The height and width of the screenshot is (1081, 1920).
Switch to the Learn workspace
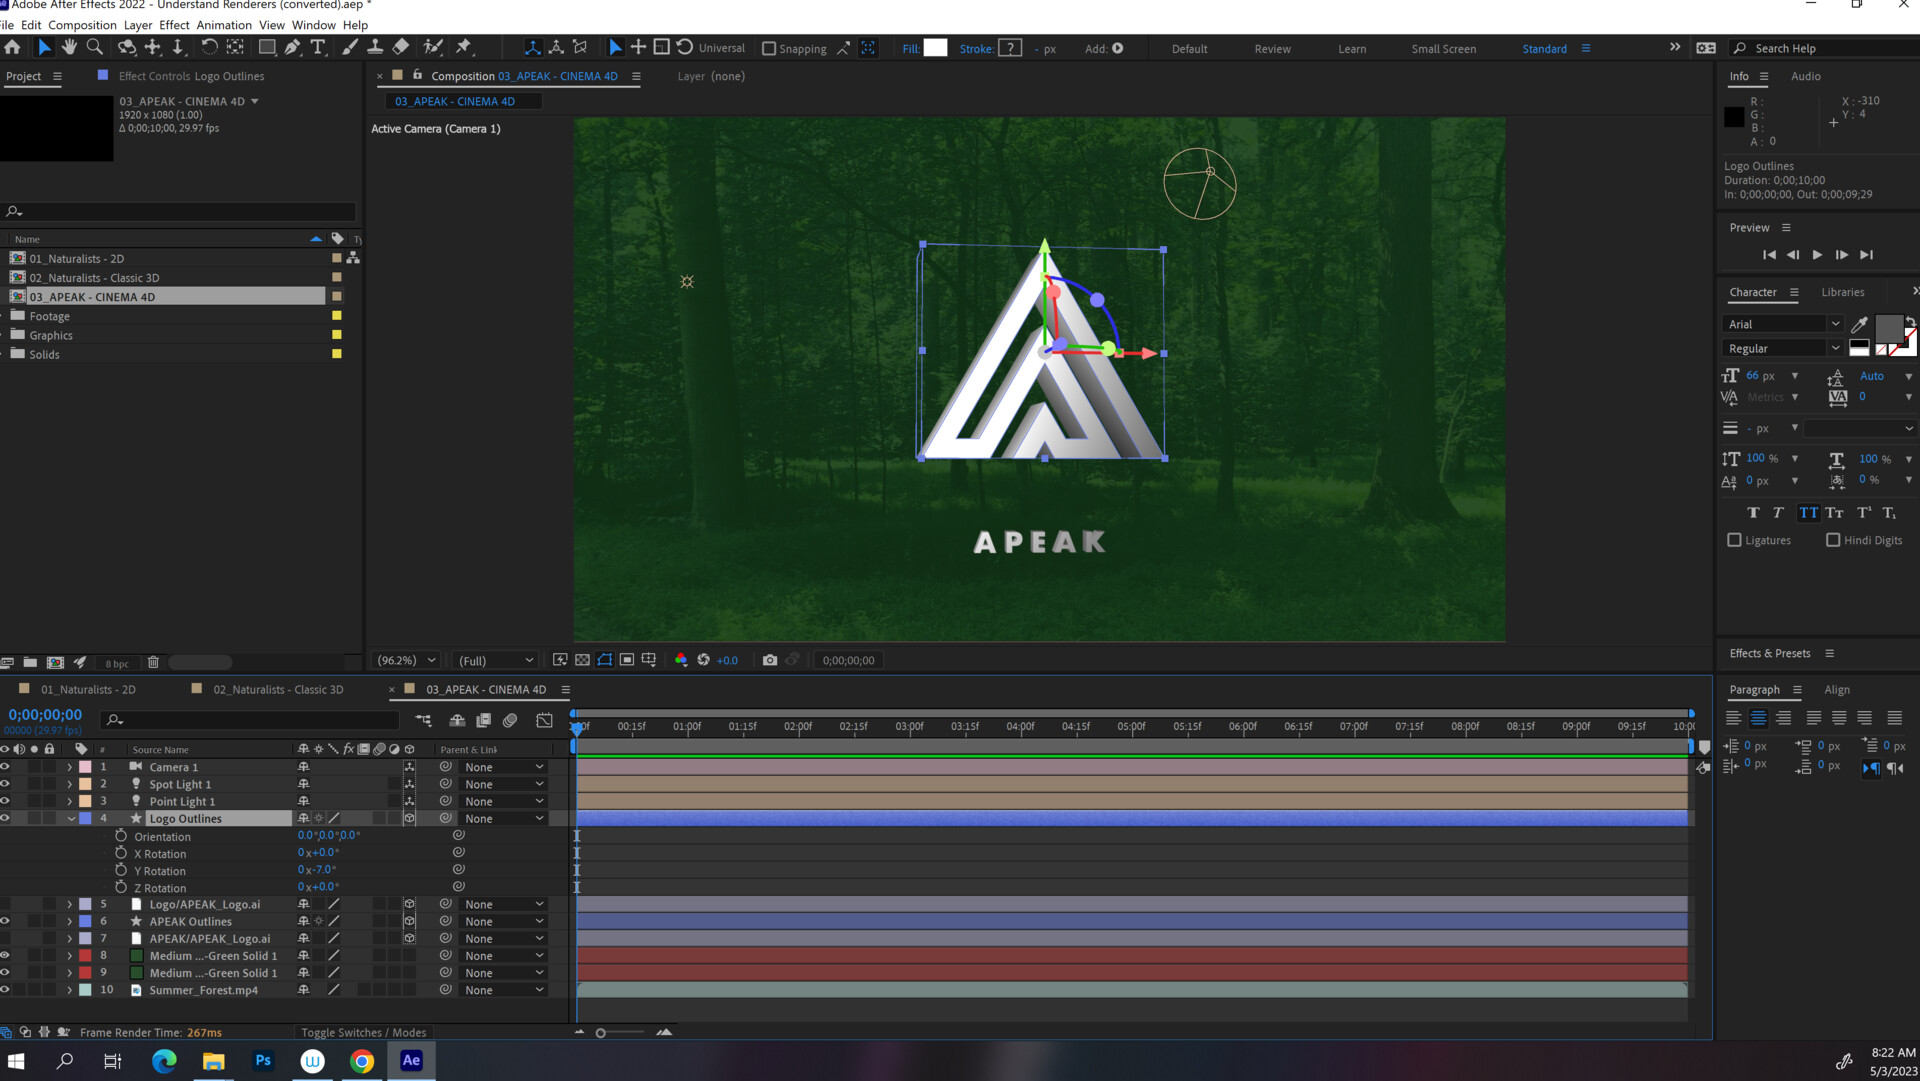coord(1352,48)
